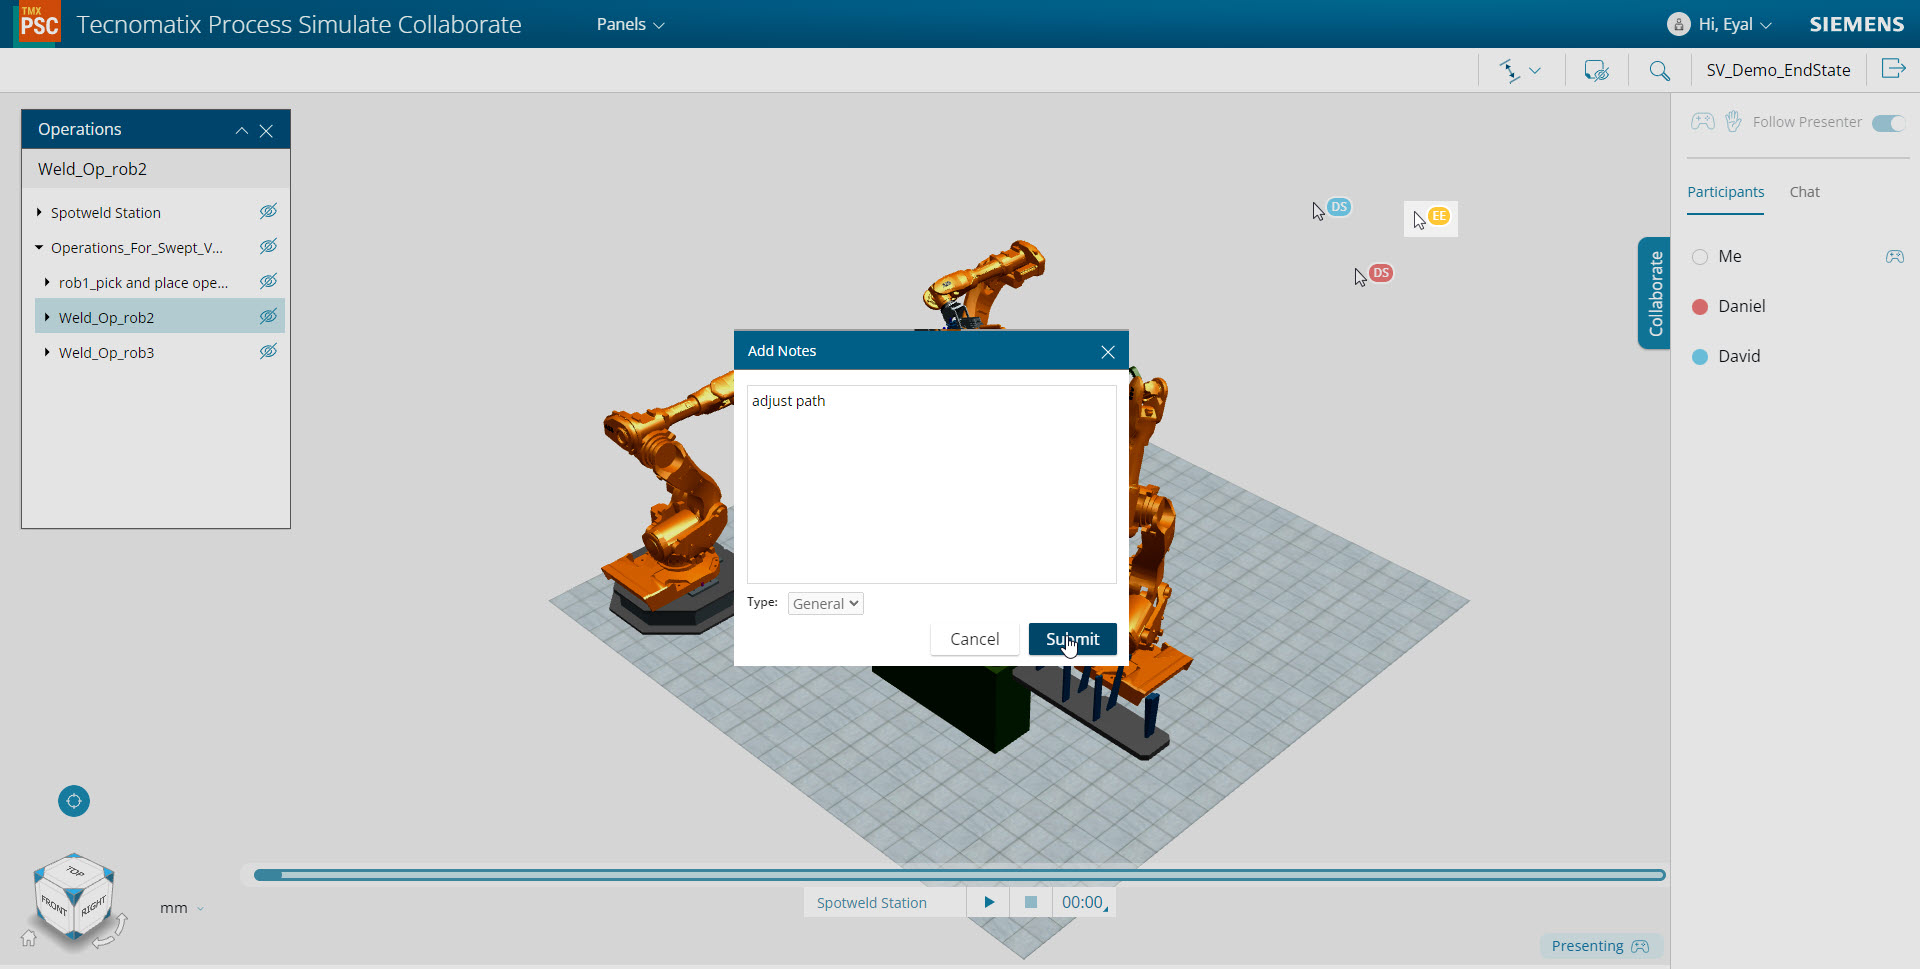Open the mm units dropdown
Screen dimensions: 1920x969
point(182,908)
